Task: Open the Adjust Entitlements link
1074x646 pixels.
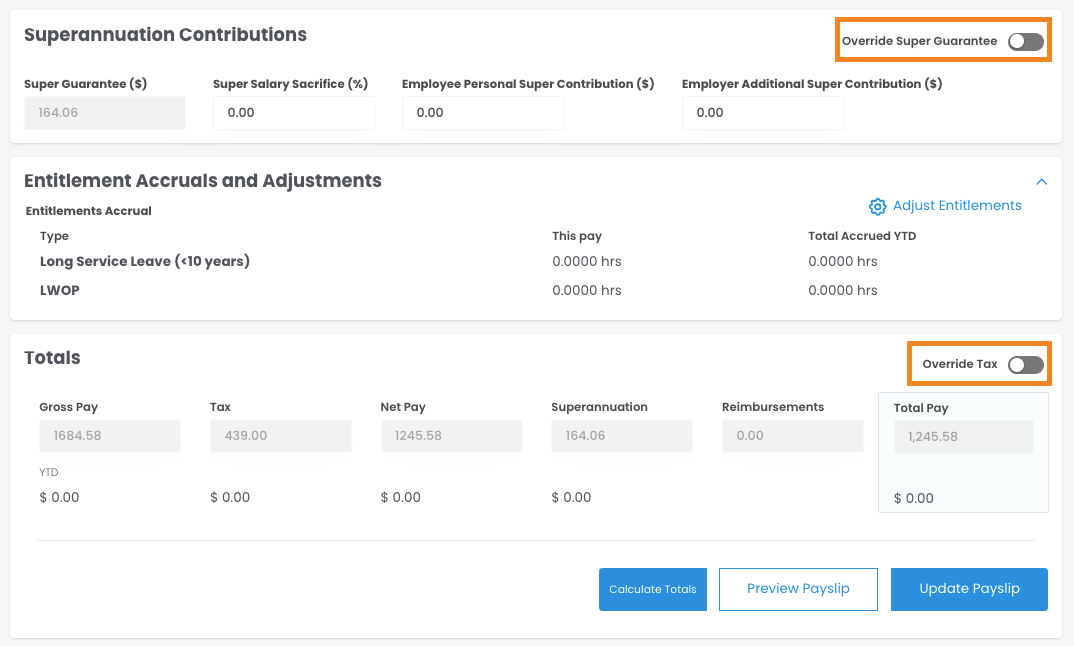Action: [956, 206]
